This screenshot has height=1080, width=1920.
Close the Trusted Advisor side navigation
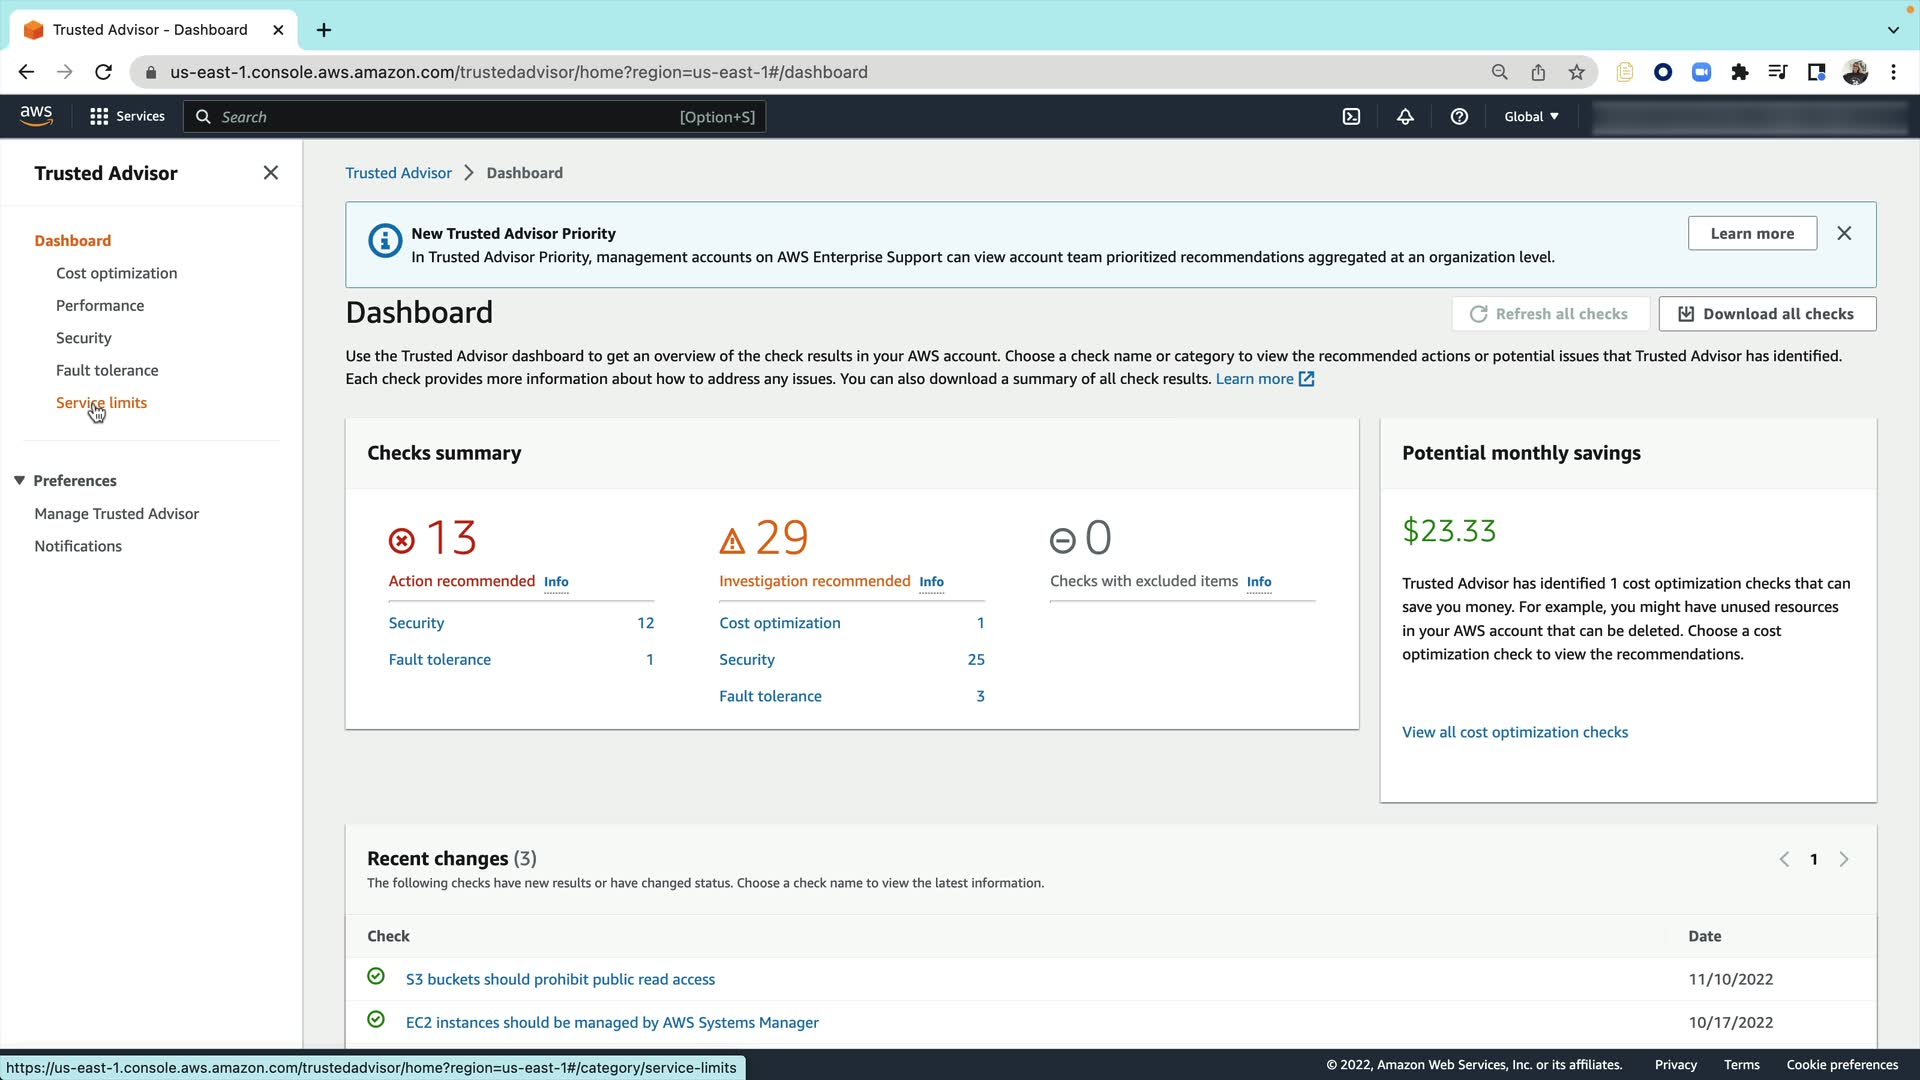[270, 173]
